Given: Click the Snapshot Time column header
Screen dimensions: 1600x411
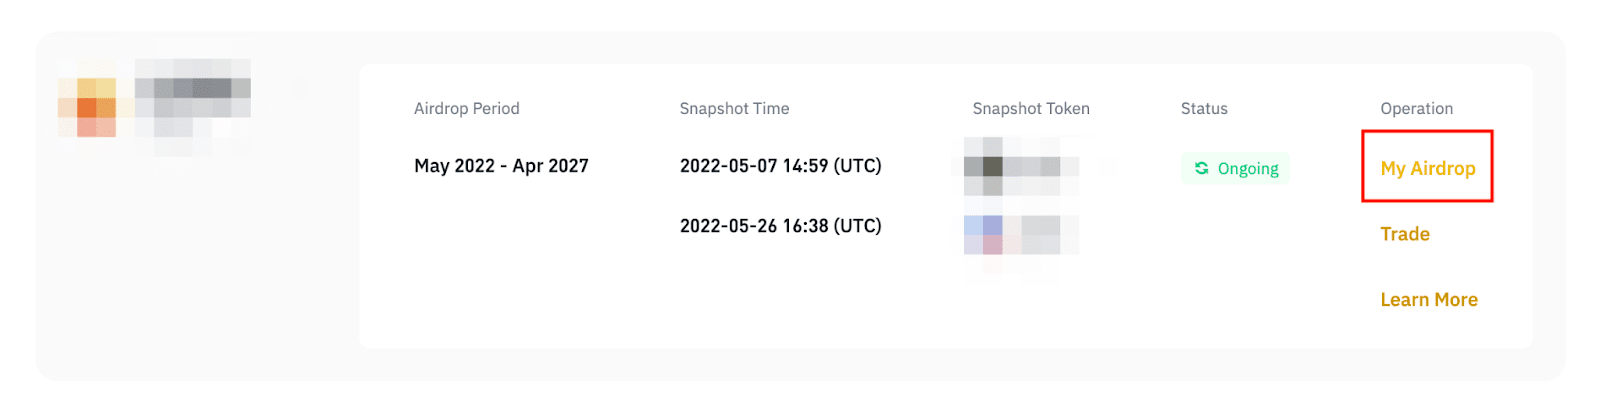Looking at the screenshot, I should pos(734,109).
